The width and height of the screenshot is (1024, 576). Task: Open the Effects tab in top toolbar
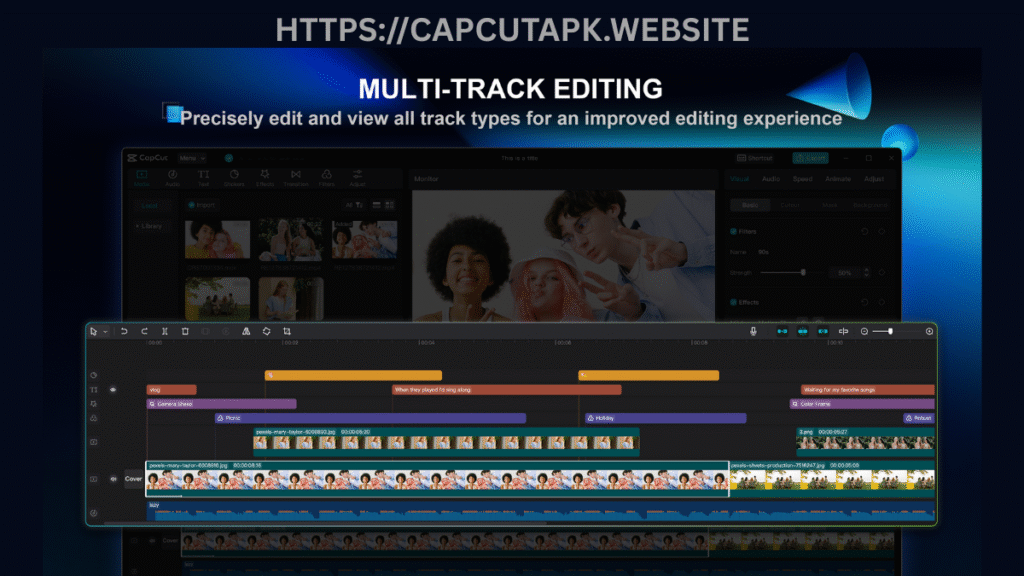click(264, 178)
